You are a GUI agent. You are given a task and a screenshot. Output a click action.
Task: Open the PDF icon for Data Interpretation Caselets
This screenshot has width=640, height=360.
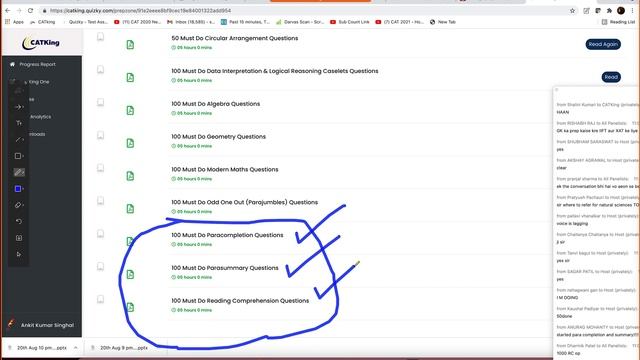[x=130, y=78]
